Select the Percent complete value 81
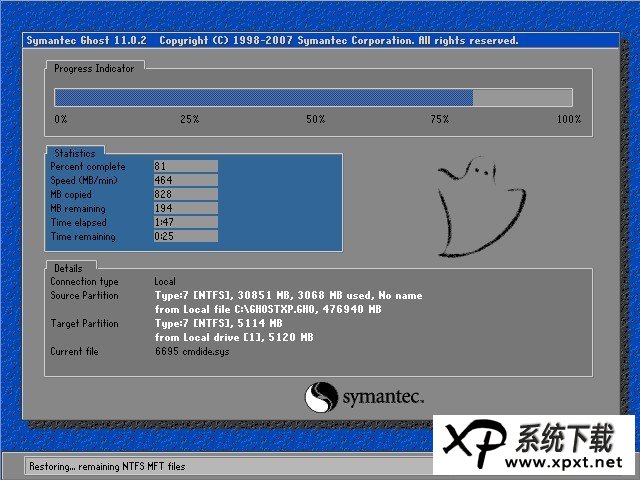 click(186, 166)
